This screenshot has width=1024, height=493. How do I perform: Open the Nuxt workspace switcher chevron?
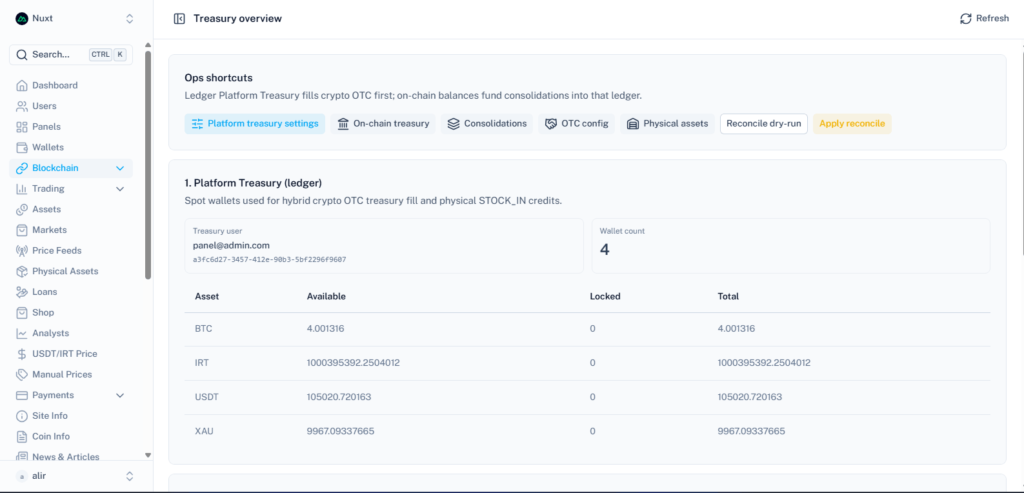tap(129, 18)
